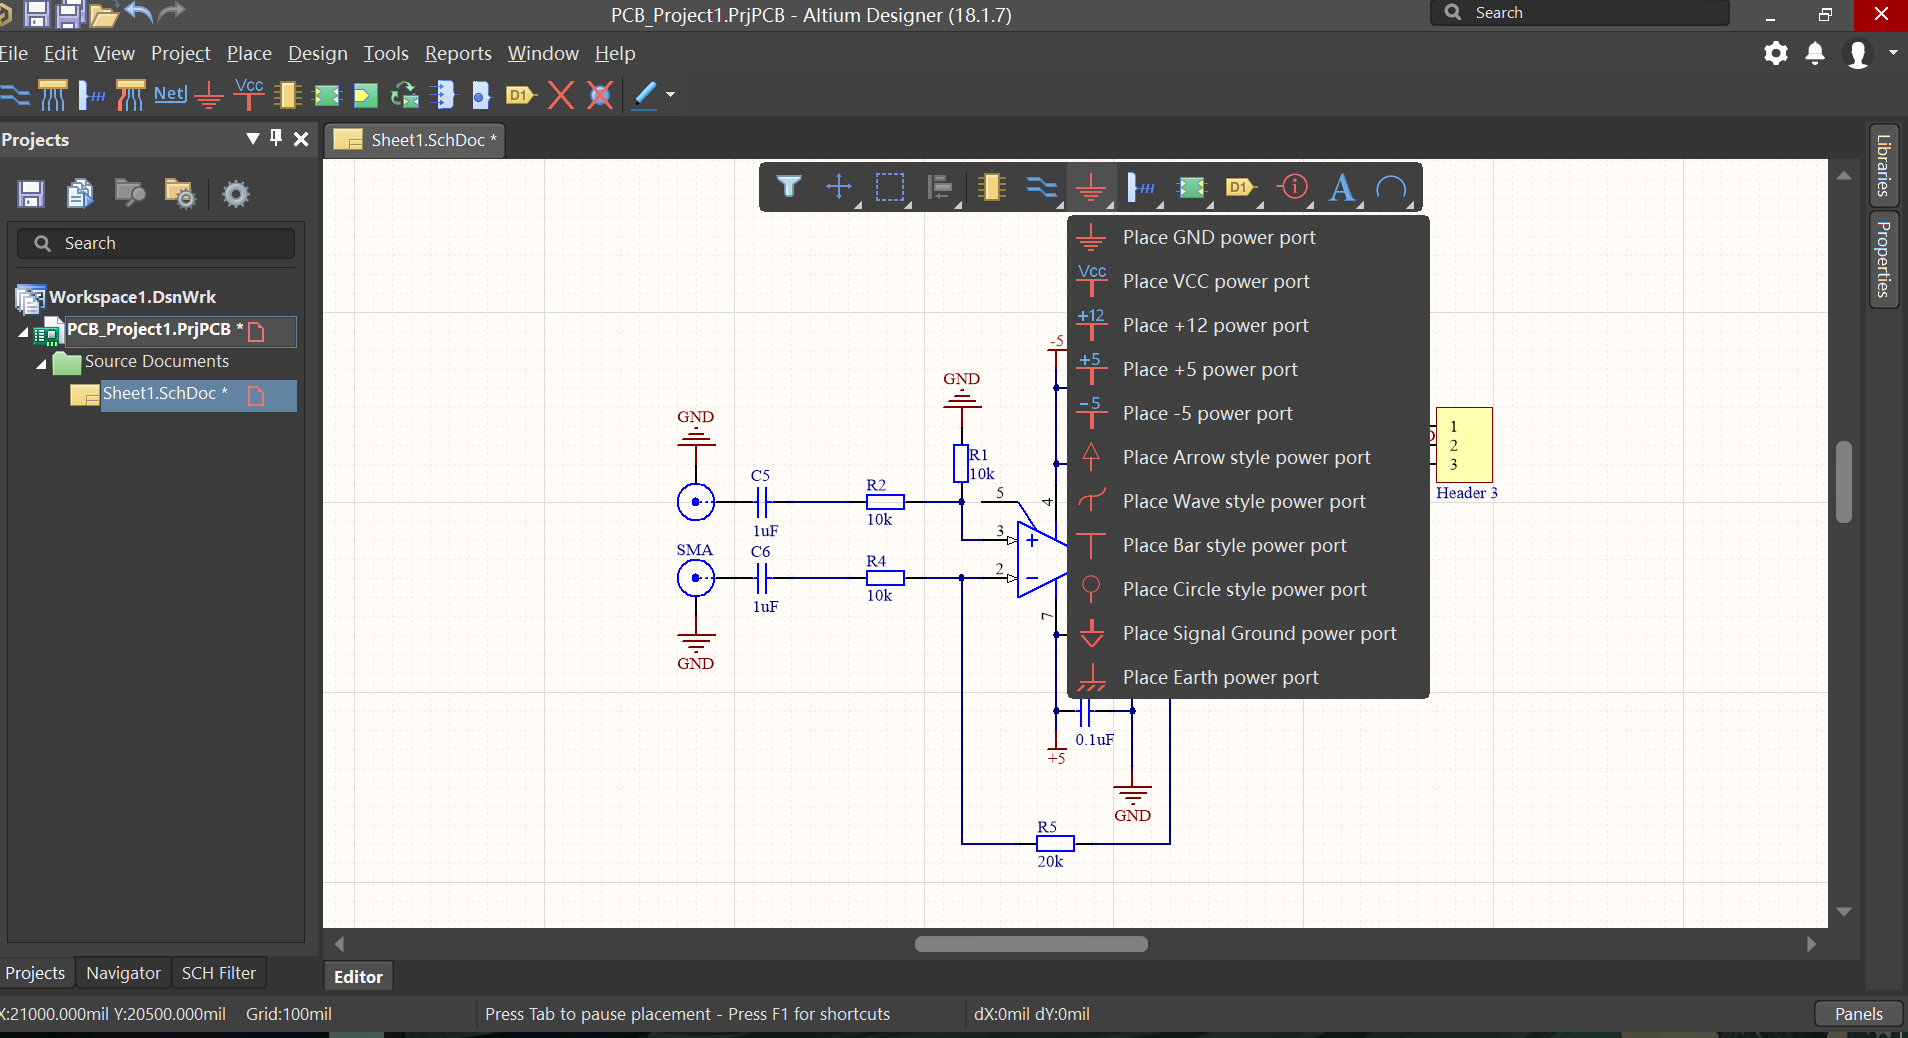Select the Text String A tool
Viewport: 1908px width, 1038px height.
1342,187
